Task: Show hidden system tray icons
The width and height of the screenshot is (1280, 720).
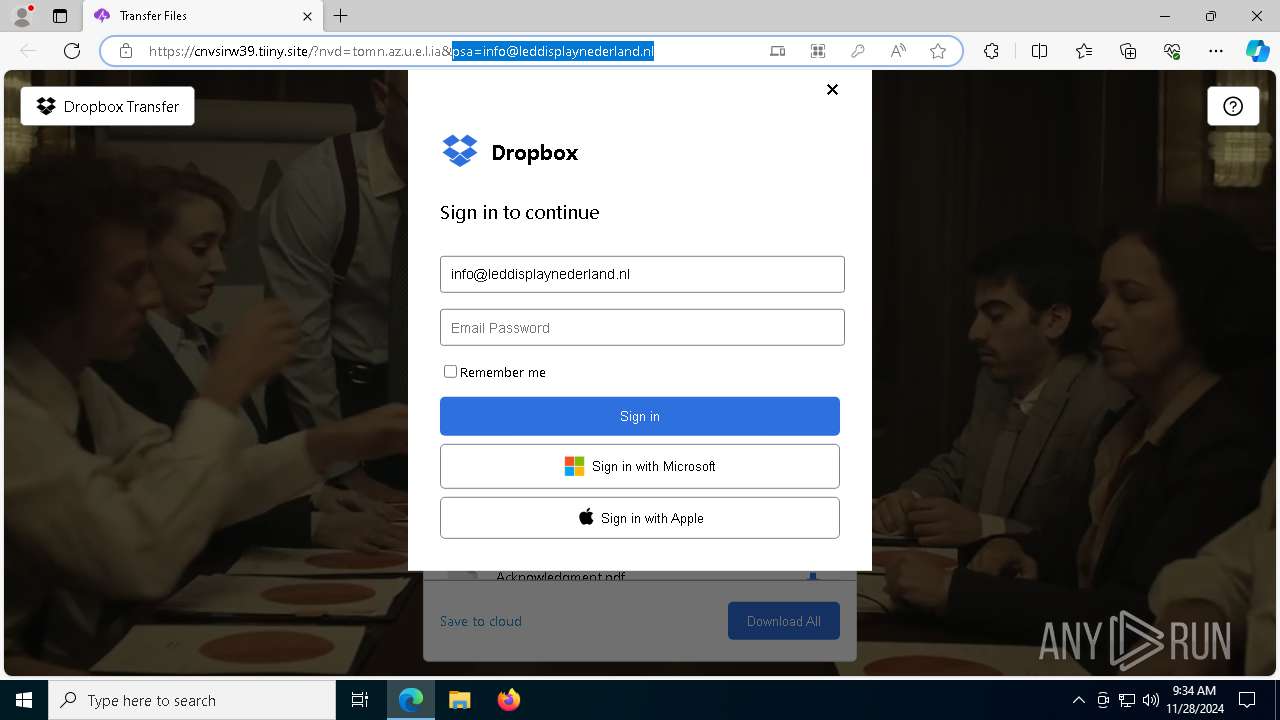Action: coord(1078,700)
